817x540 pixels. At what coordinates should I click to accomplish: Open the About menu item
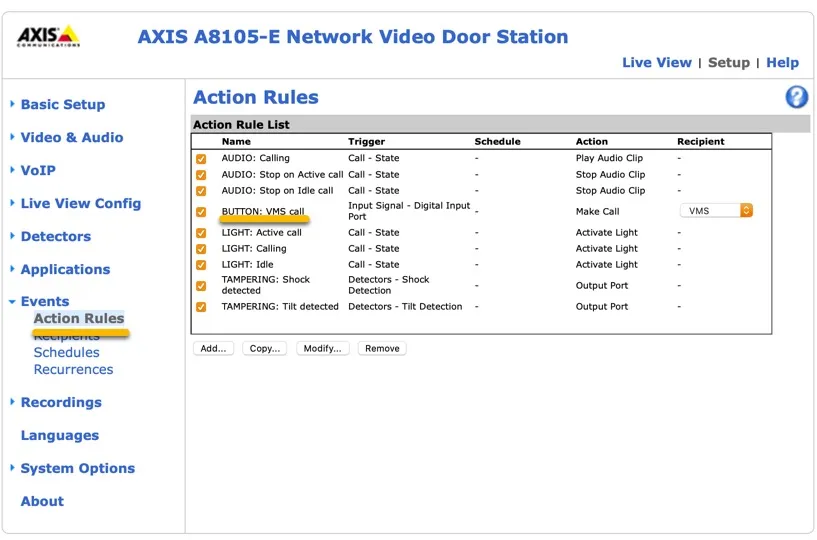42,501
